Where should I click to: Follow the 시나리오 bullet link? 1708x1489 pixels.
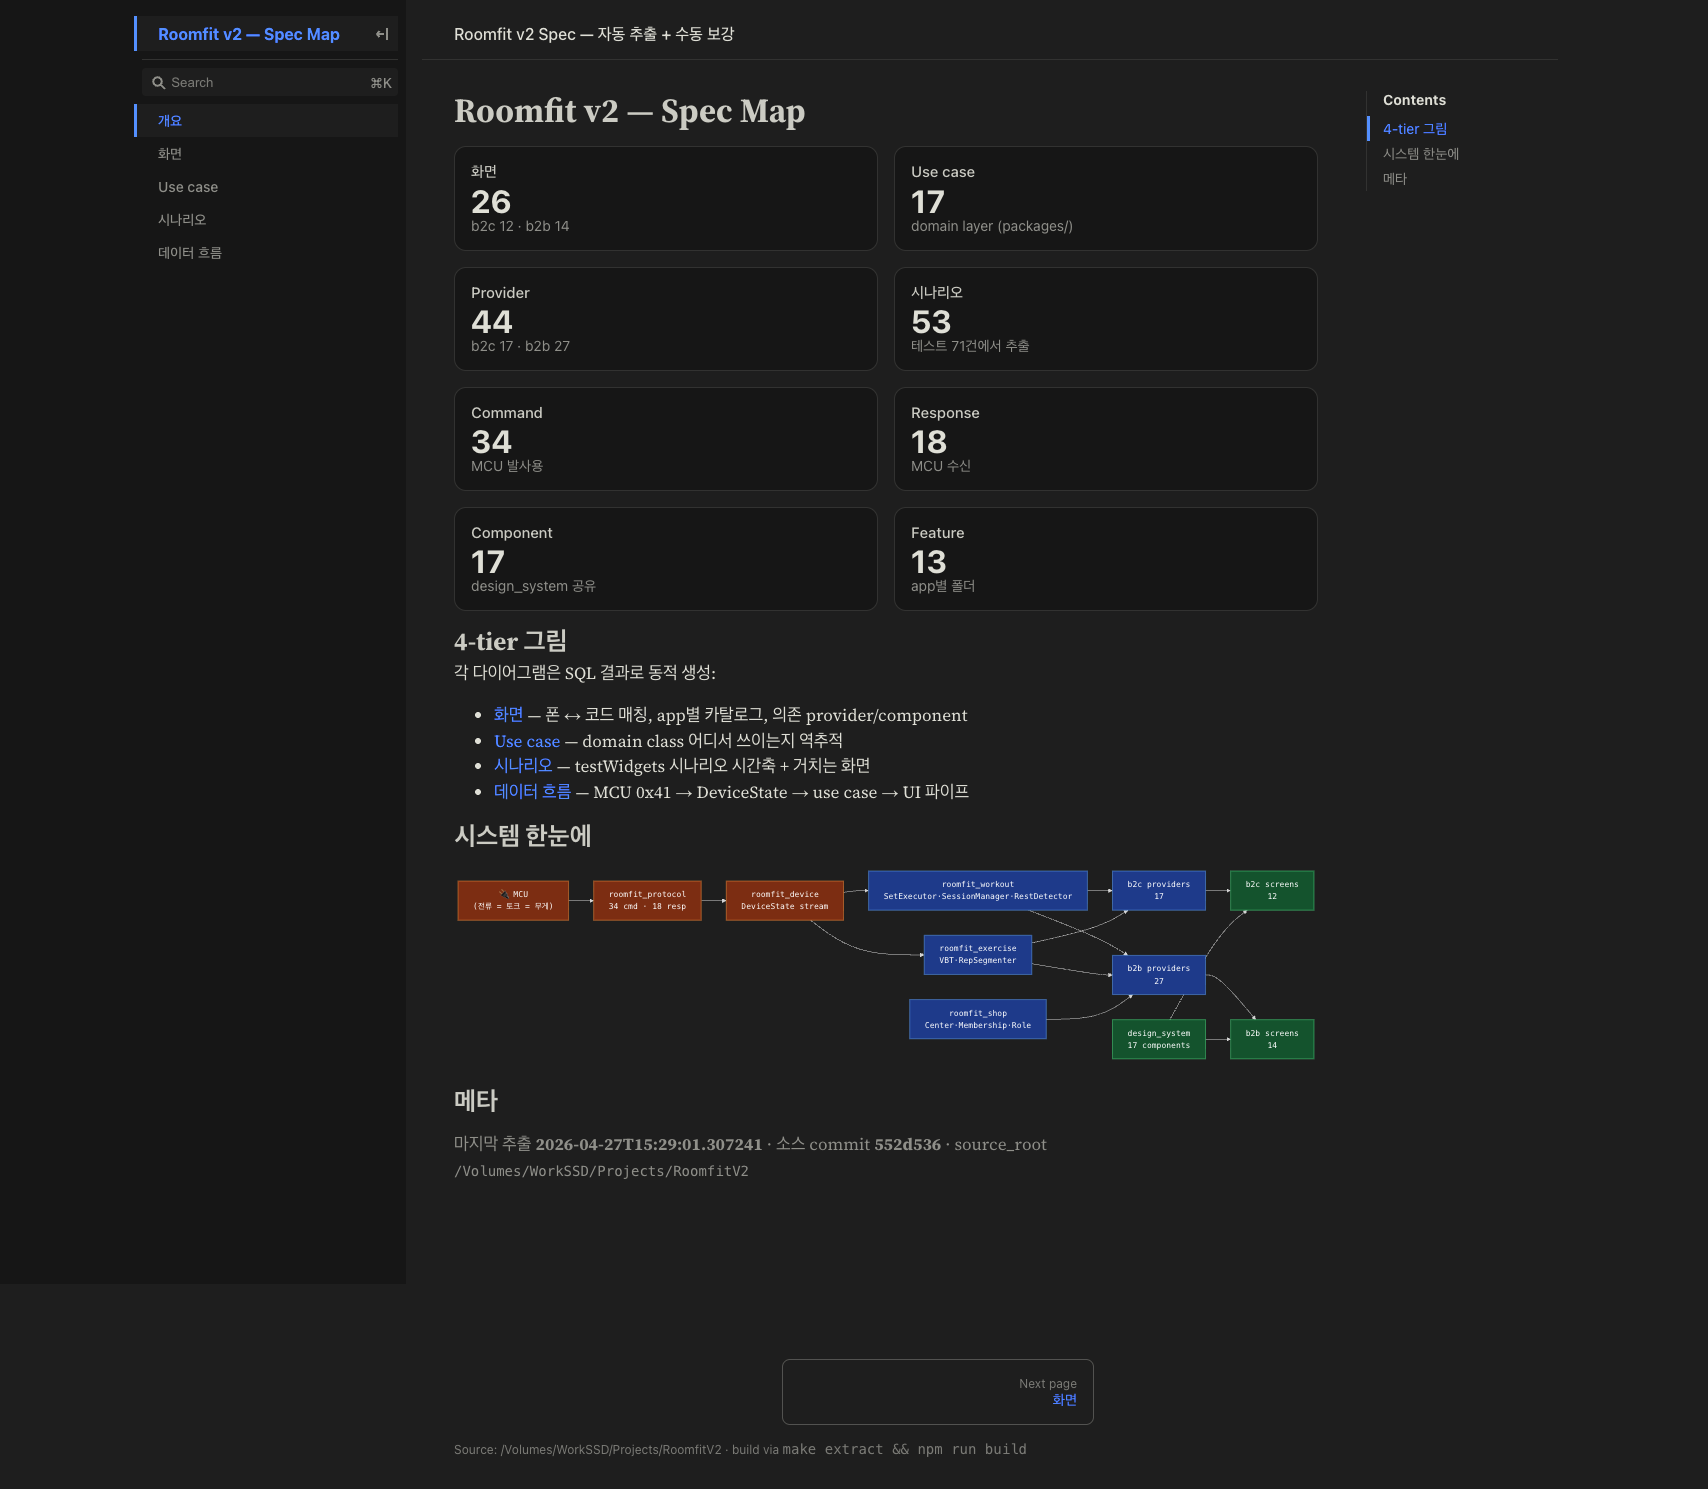(x=523, y=766)
